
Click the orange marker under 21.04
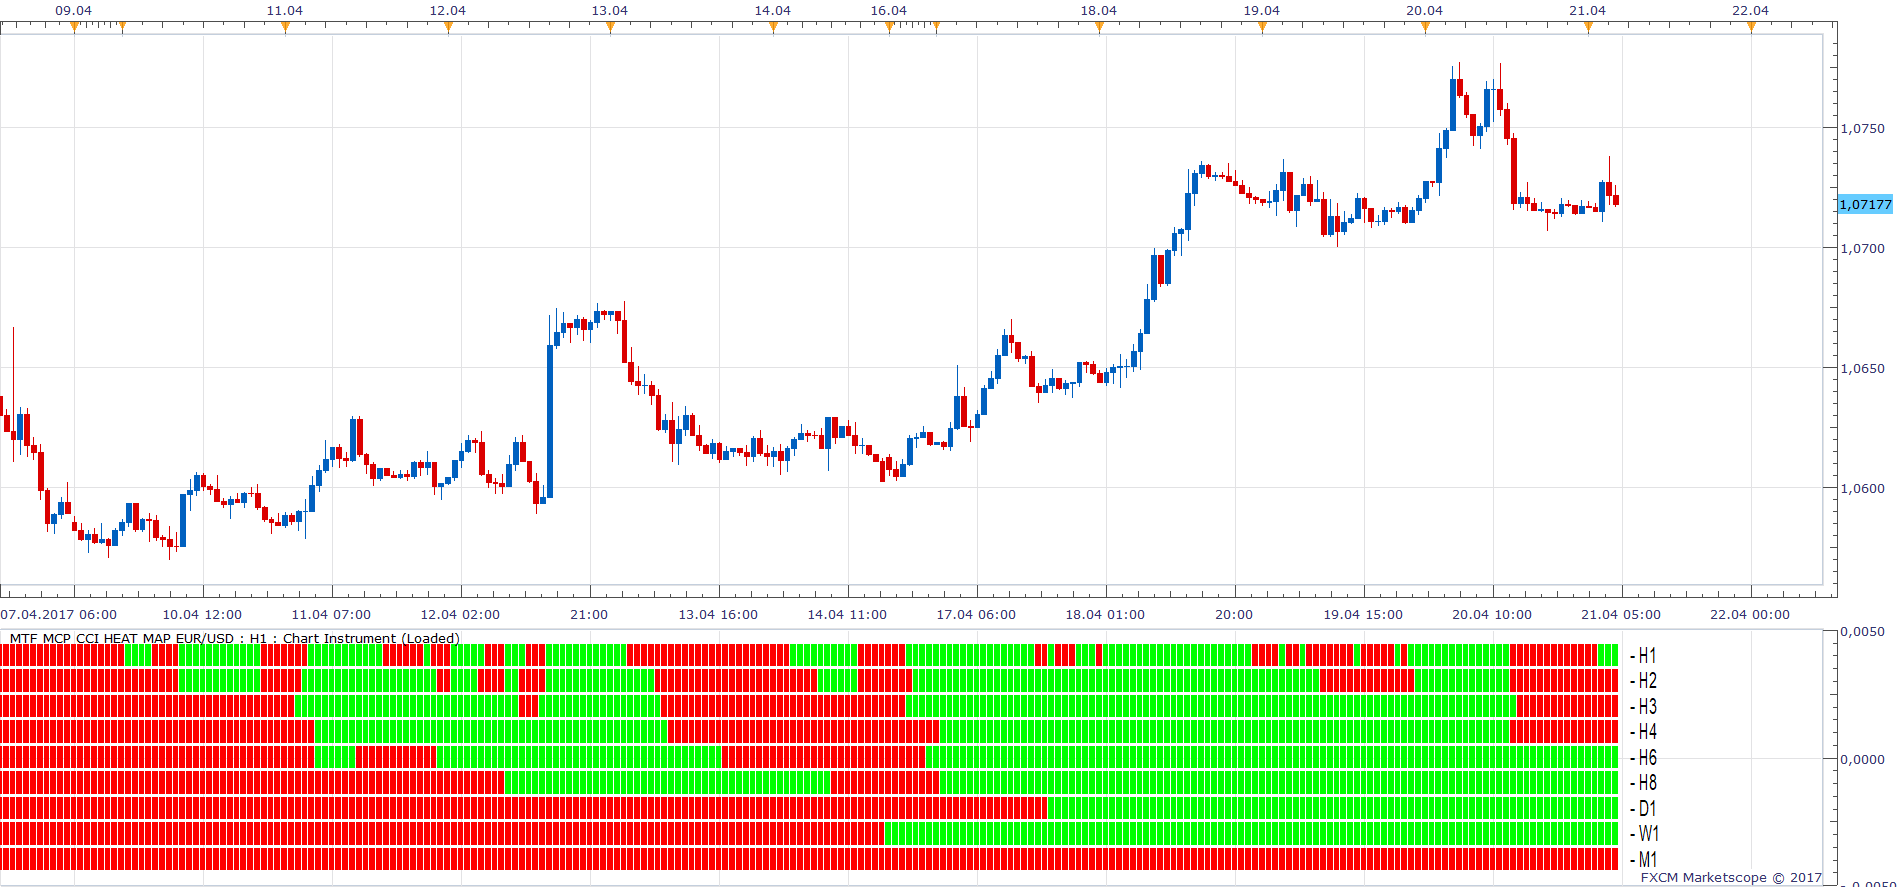pos(1588,27)
